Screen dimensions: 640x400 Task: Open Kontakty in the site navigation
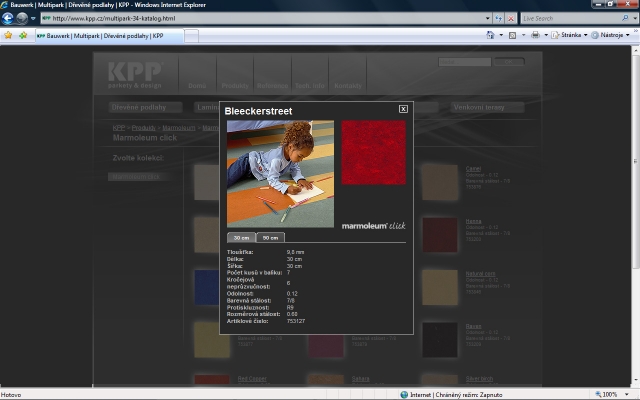pyautogui.click(x=348, y=86)
